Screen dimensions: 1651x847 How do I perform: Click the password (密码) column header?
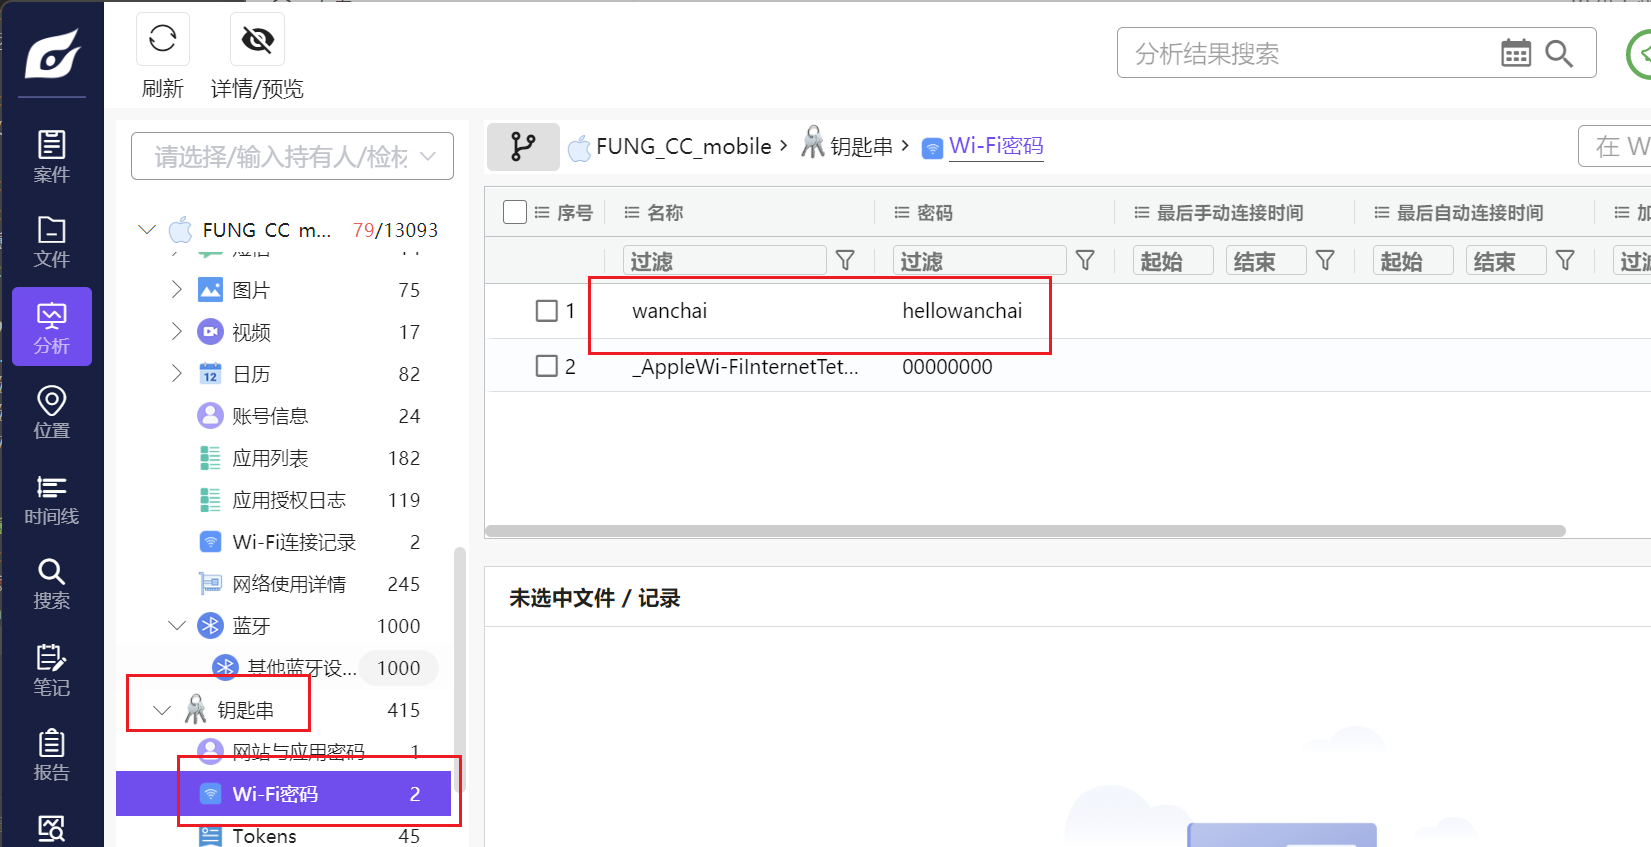pos(934,213)
